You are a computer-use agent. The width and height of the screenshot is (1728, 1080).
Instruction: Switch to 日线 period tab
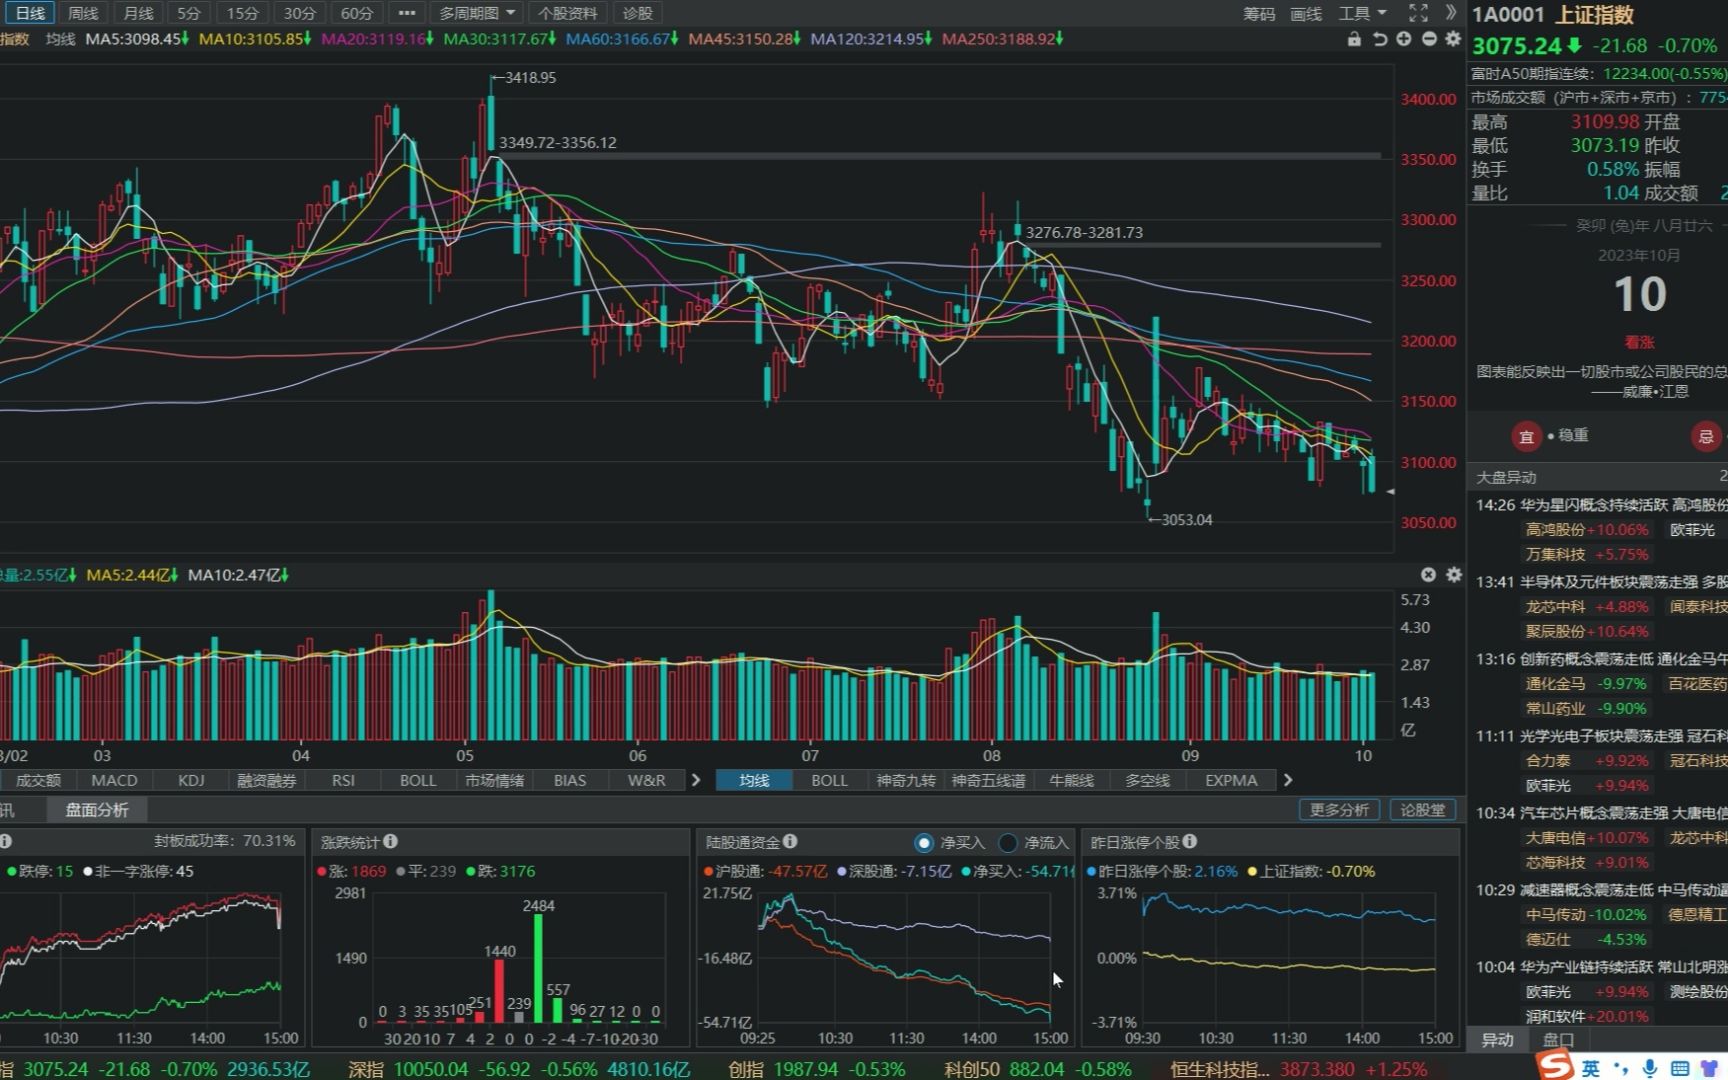(29, 13)
